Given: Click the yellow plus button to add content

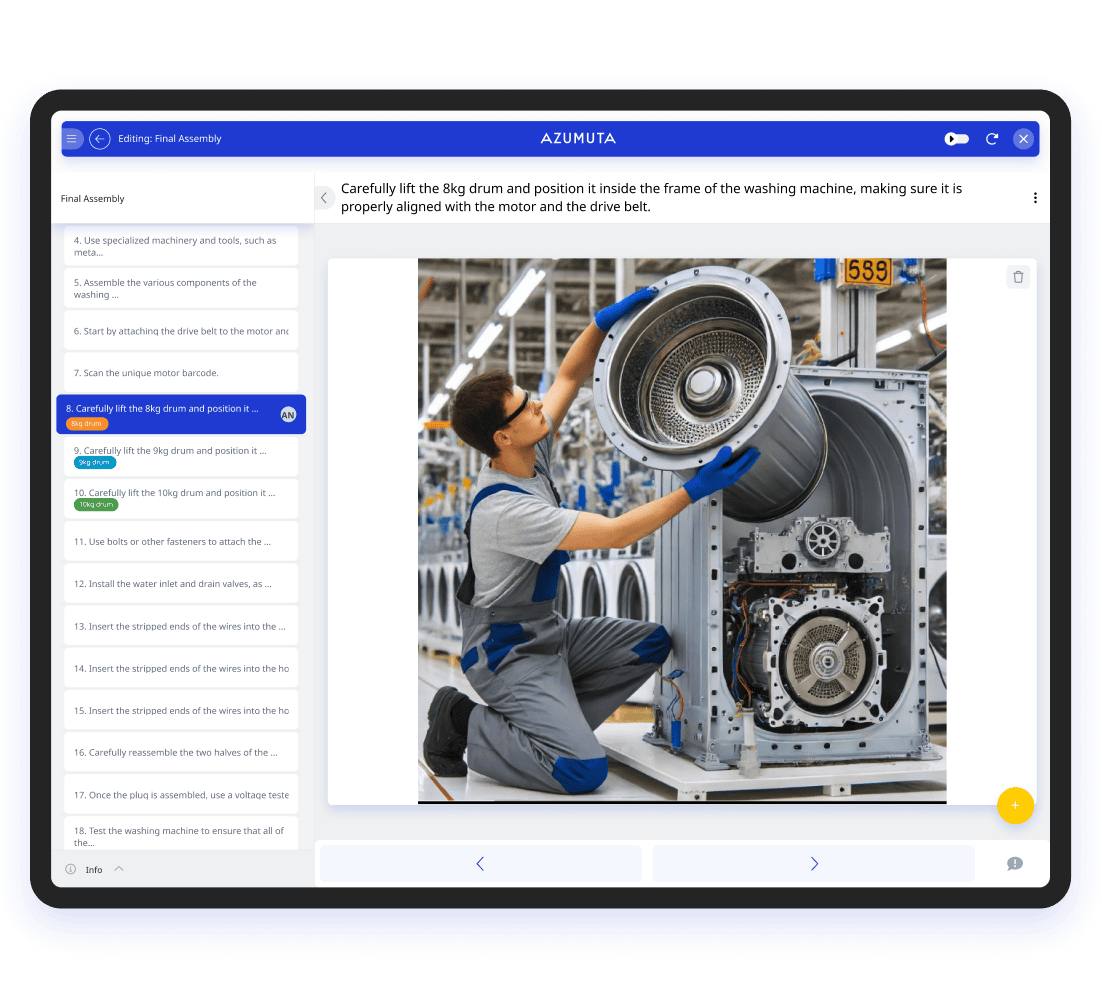Looking at the screenshot, I should (1015, 805).
